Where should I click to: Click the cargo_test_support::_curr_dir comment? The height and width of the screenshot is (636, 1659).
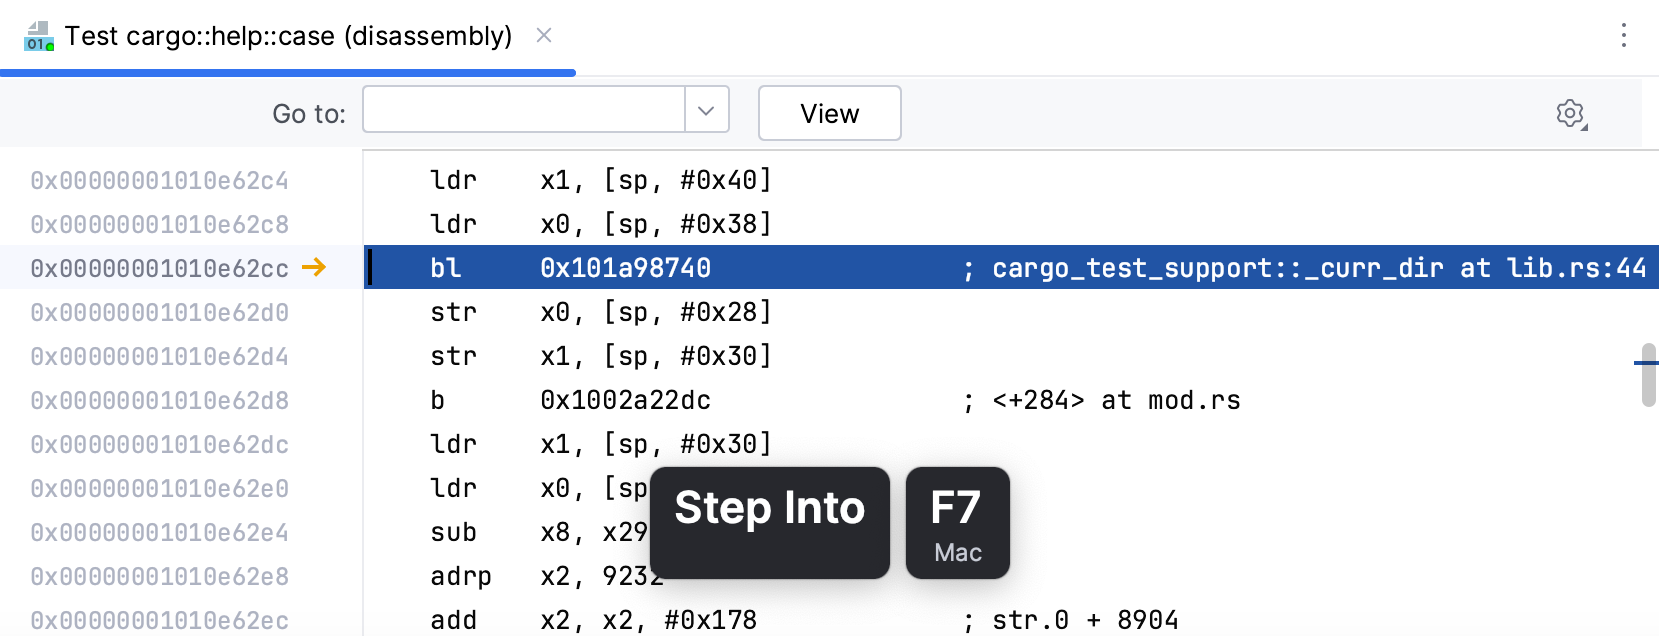(x=1217, y=268)
